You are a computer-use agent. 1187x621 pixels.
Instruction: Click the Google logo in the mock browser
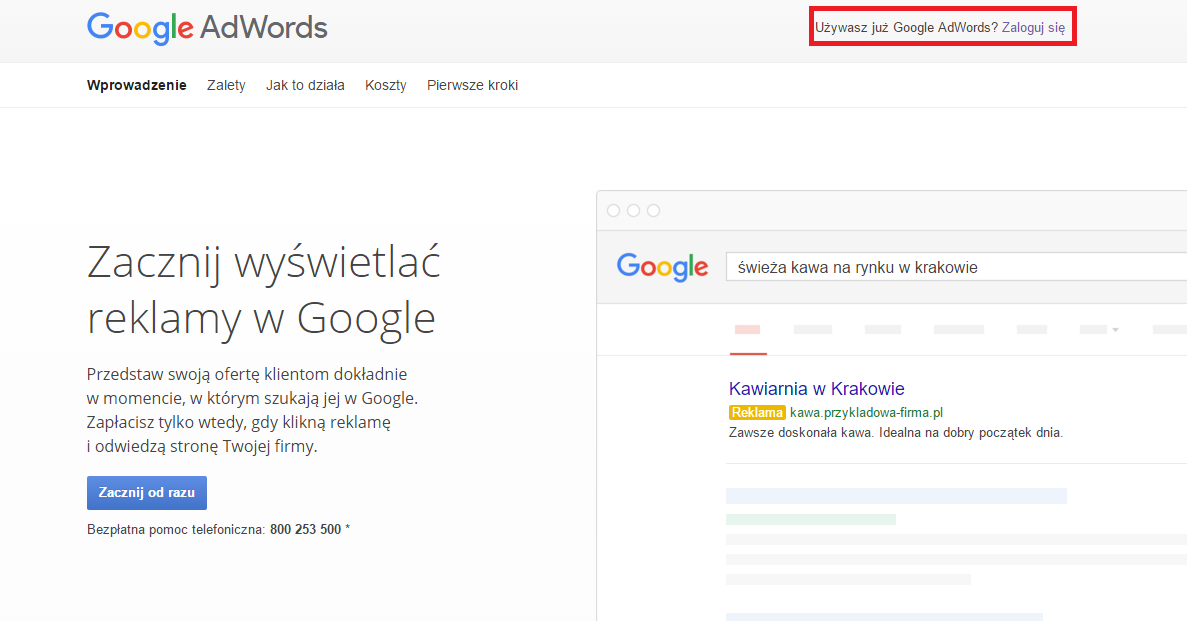662,267
